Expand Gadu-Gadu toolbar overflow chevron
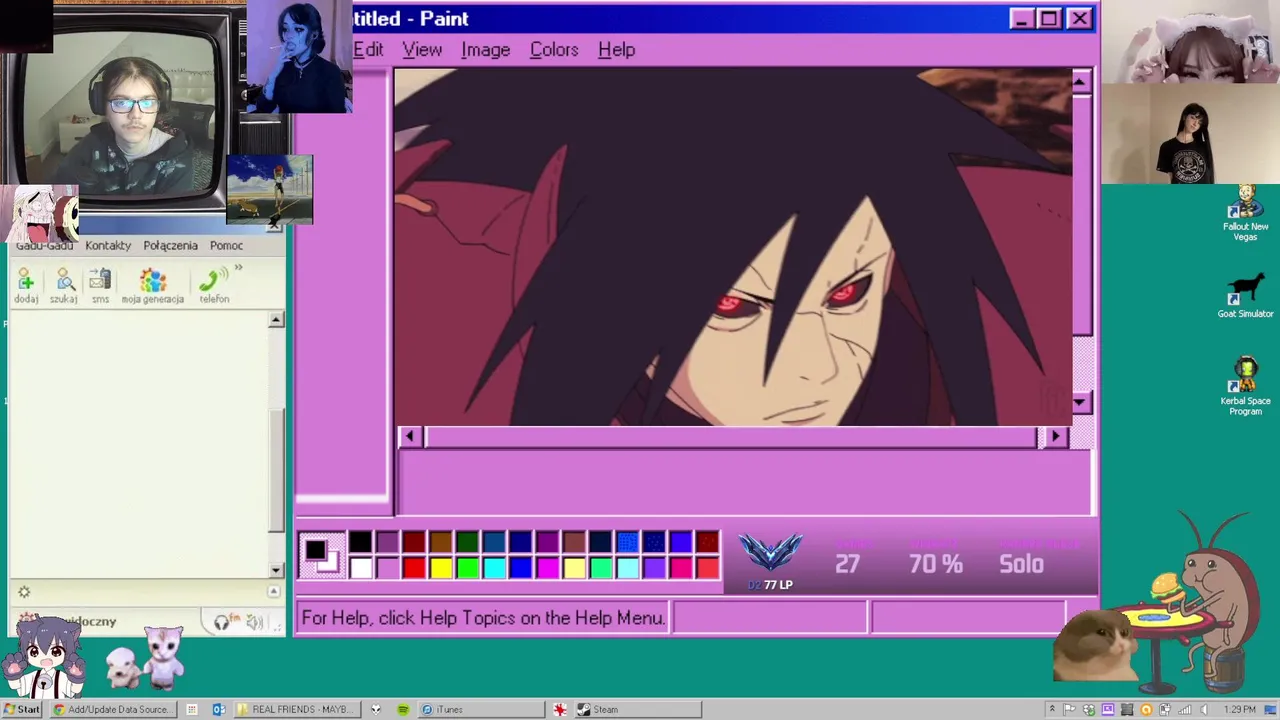Image resolution: width=1280 pixels, height=720 pixels. [x=238, y=267]
